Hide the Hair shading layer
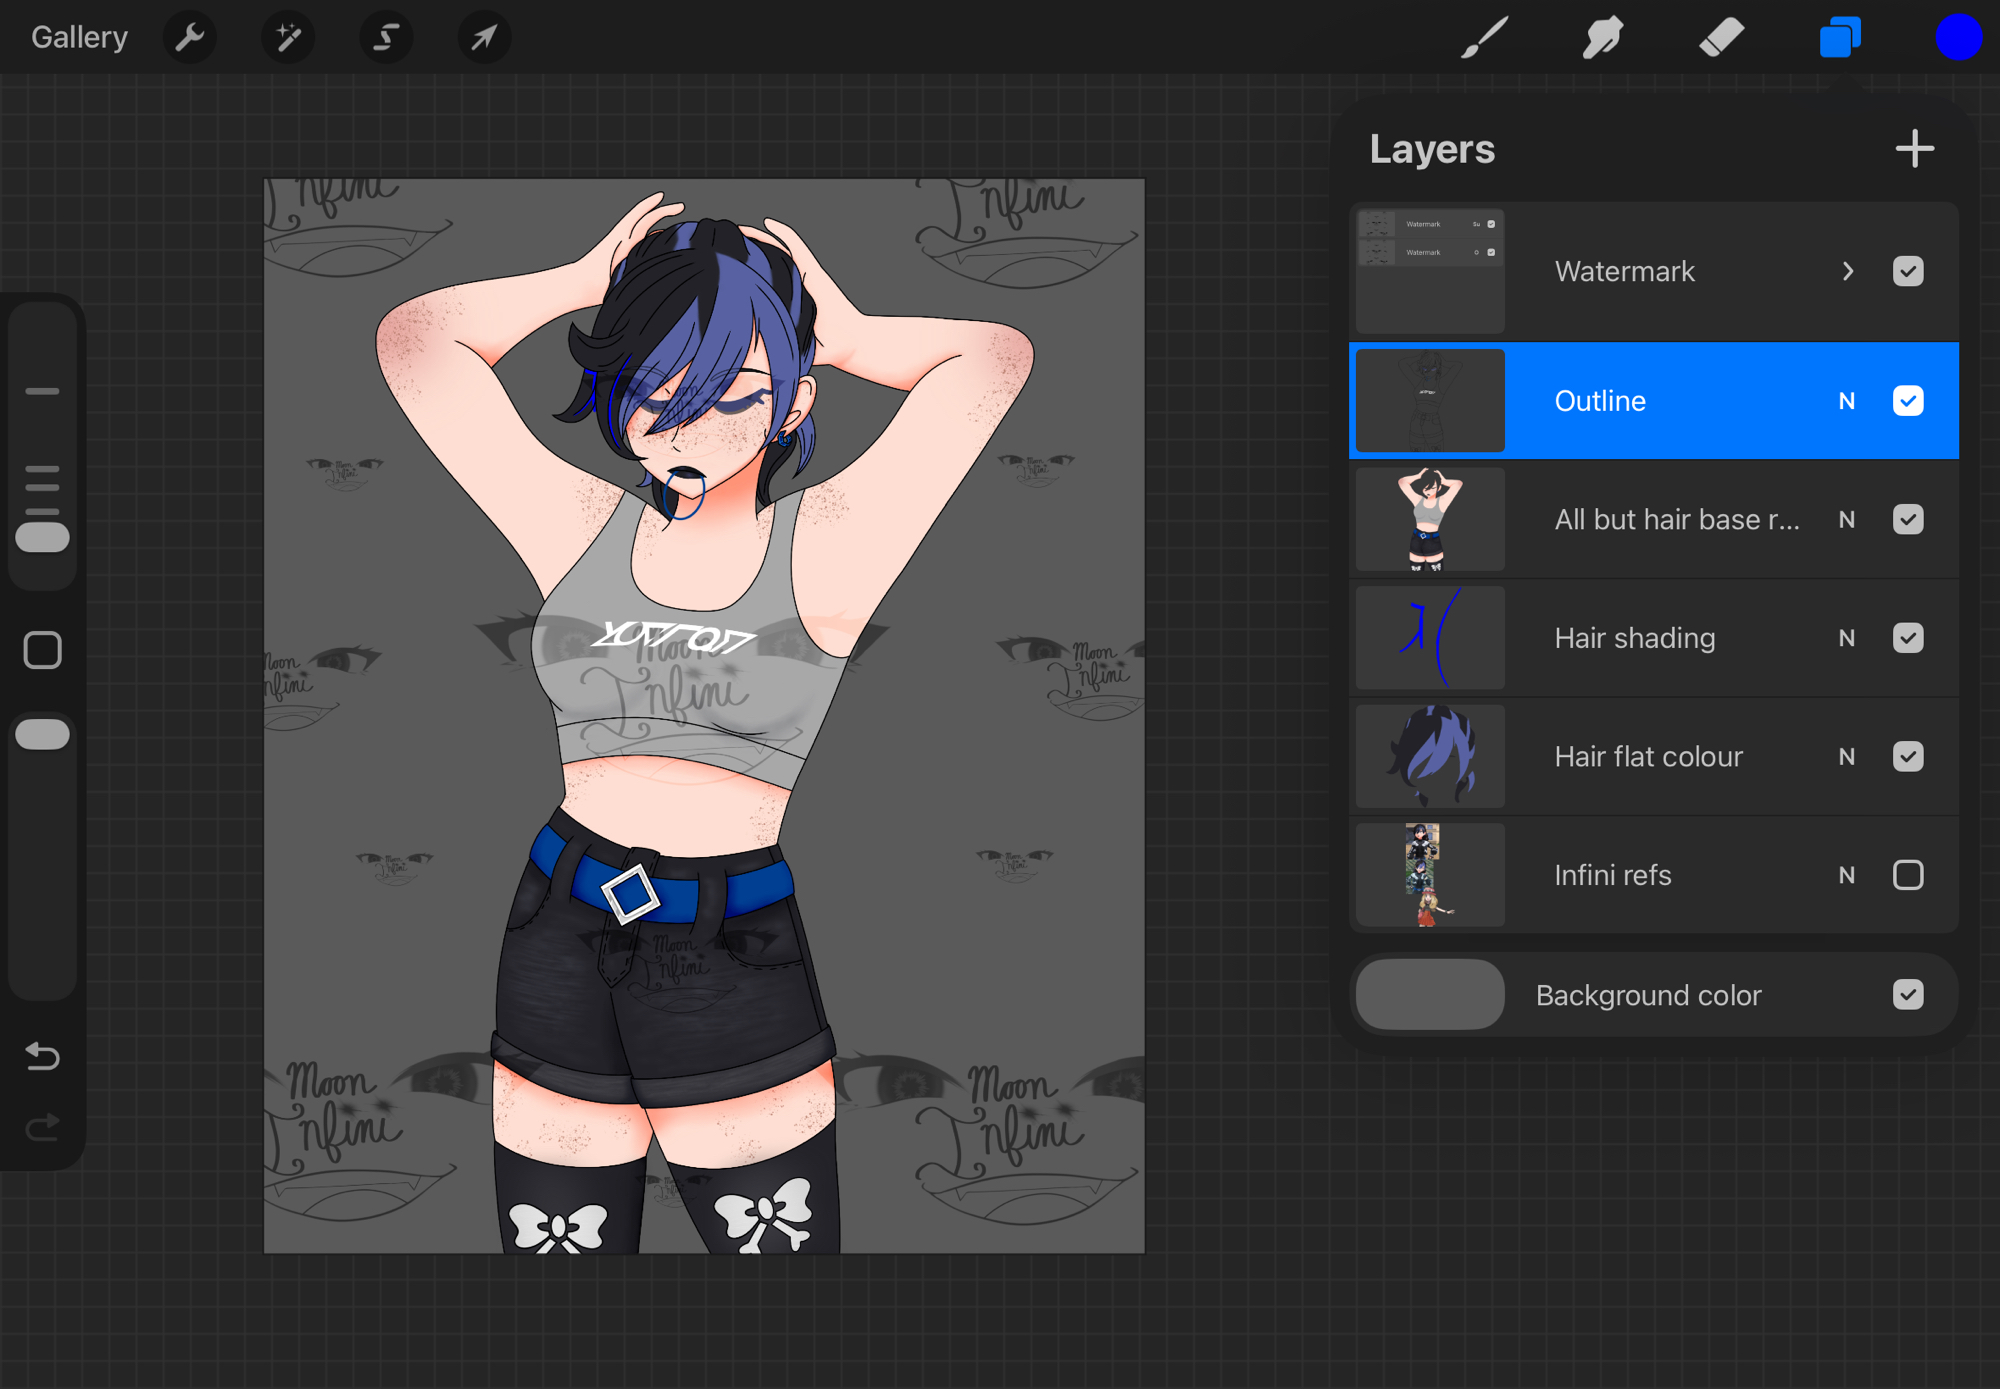This screenshot has width=2000, height=1389. (x=1907, y=638)
